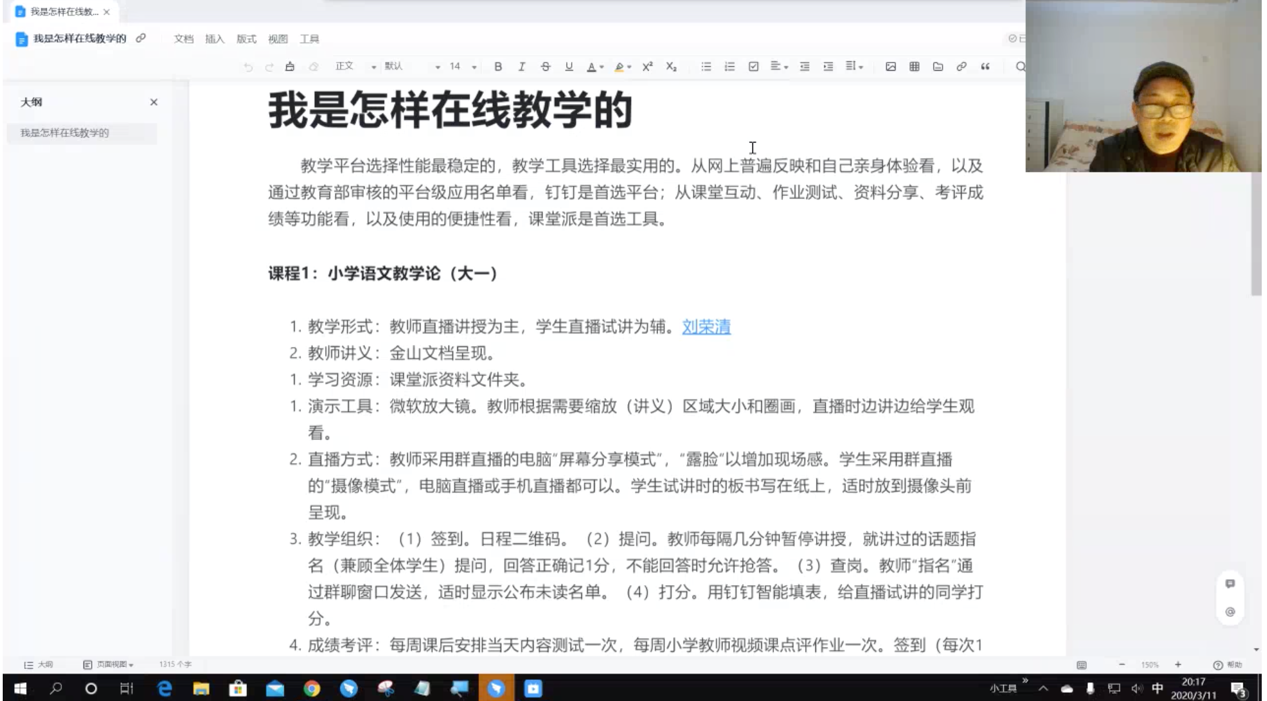Click the strikethrough icon
This screenshot has height=701, width=1267.
545,67
